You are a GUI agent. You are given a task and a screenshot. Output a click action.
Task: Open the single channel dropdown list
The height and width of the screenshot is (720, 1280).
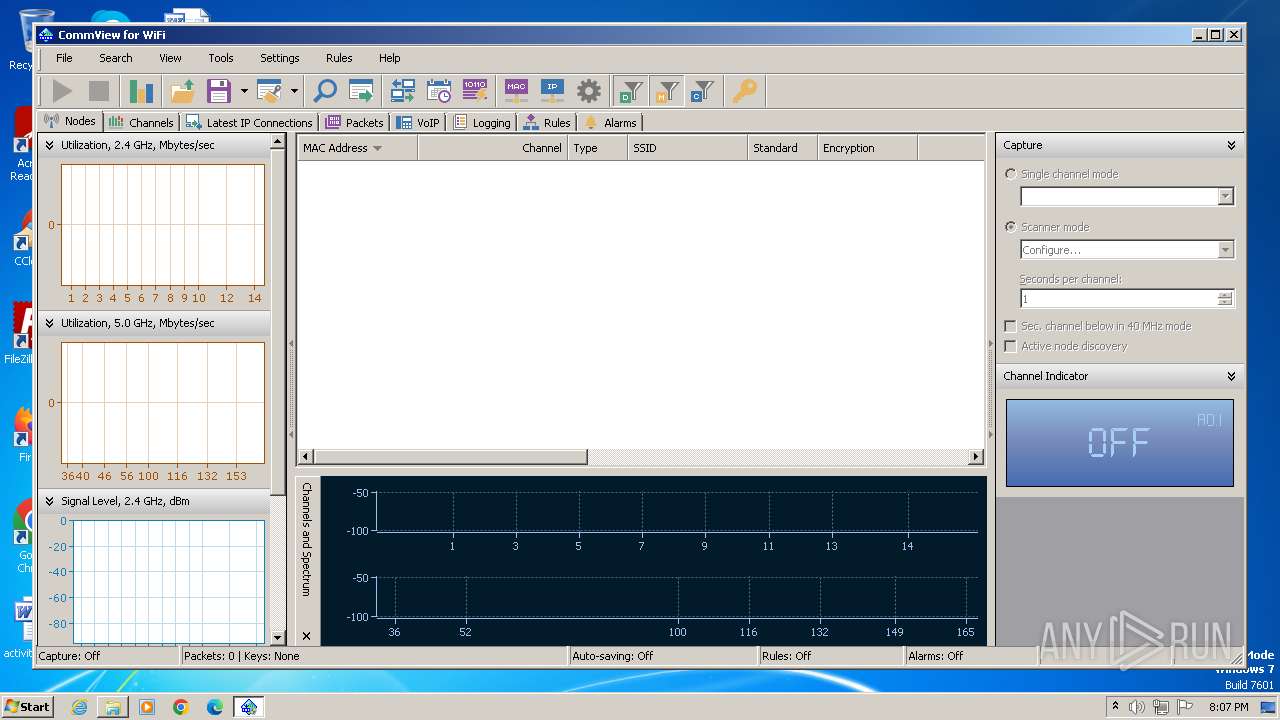(1226, 197)
